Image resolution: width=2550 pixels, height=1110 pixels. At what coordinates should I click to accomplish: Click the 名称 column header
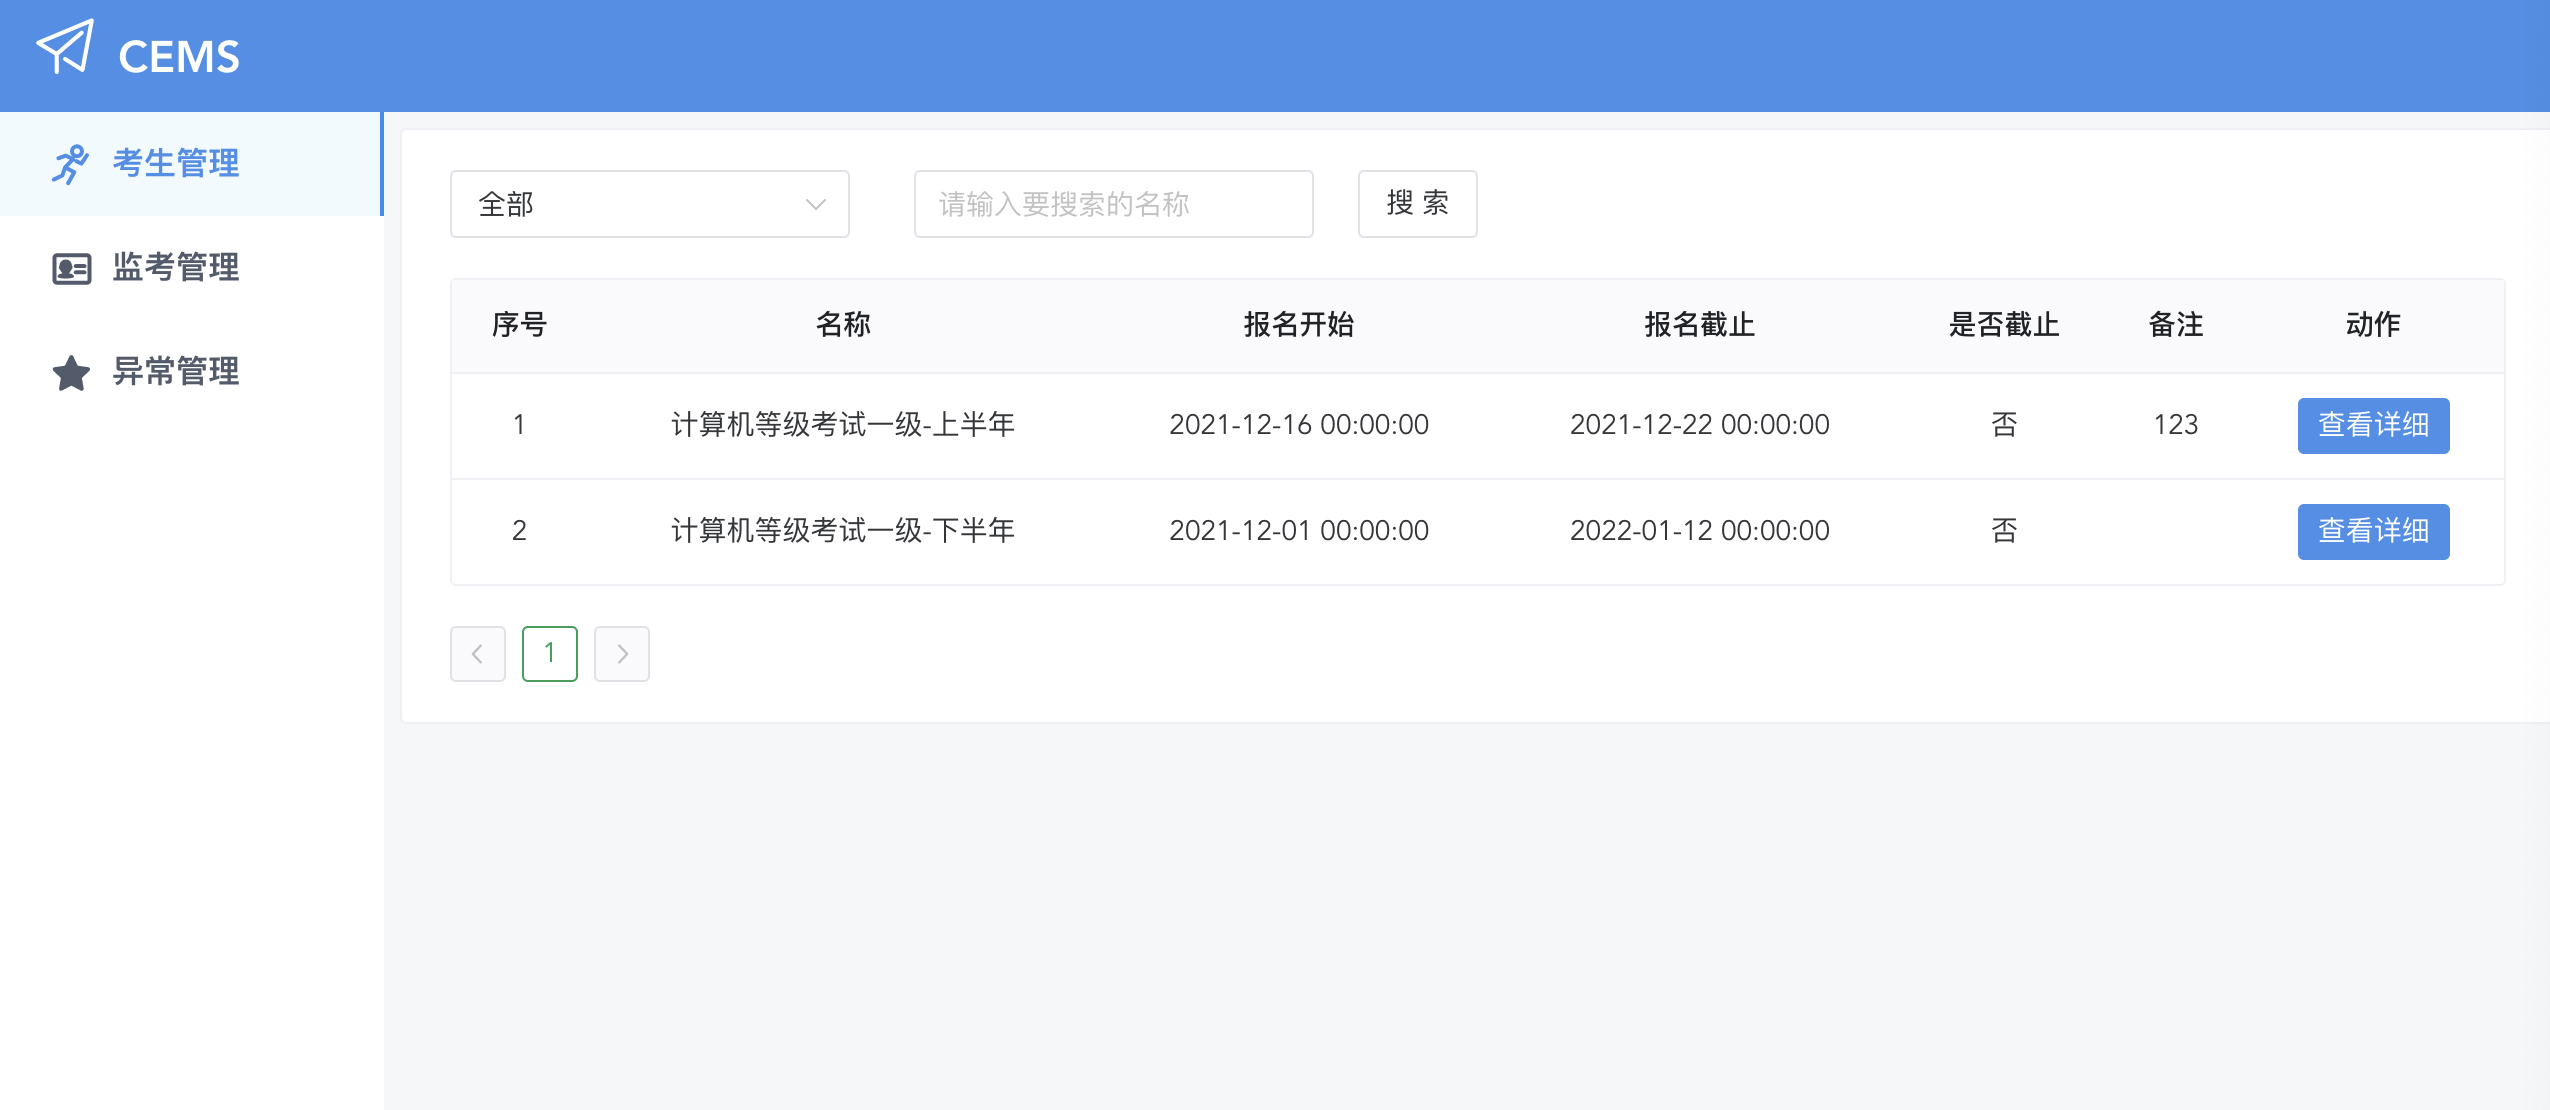pyautogui.click(x=843, y=325)
